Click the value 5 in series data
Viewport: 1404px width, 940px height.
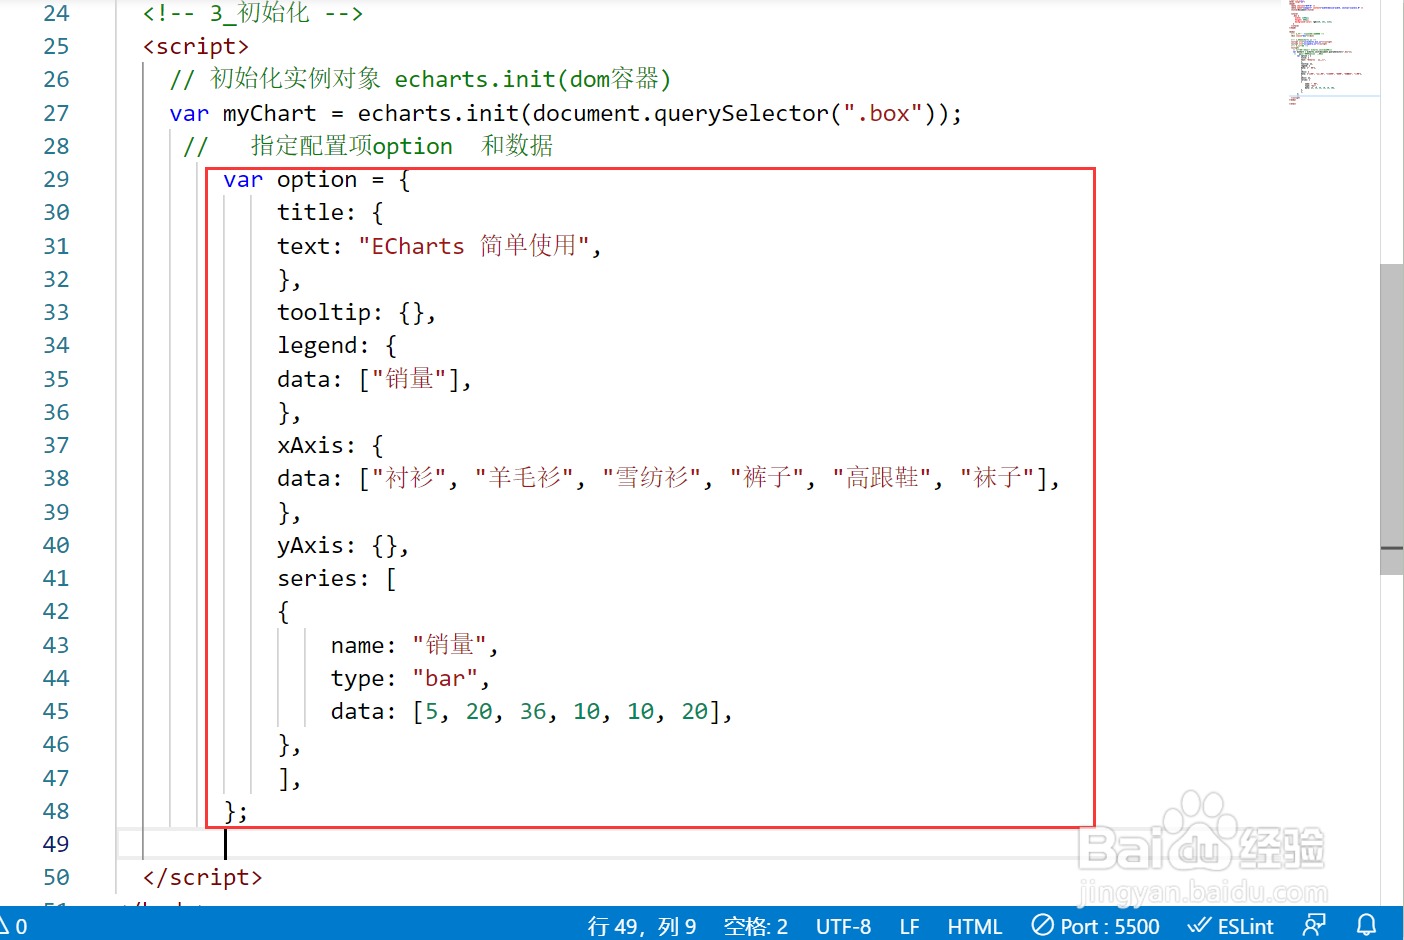[x=432, y=712]
